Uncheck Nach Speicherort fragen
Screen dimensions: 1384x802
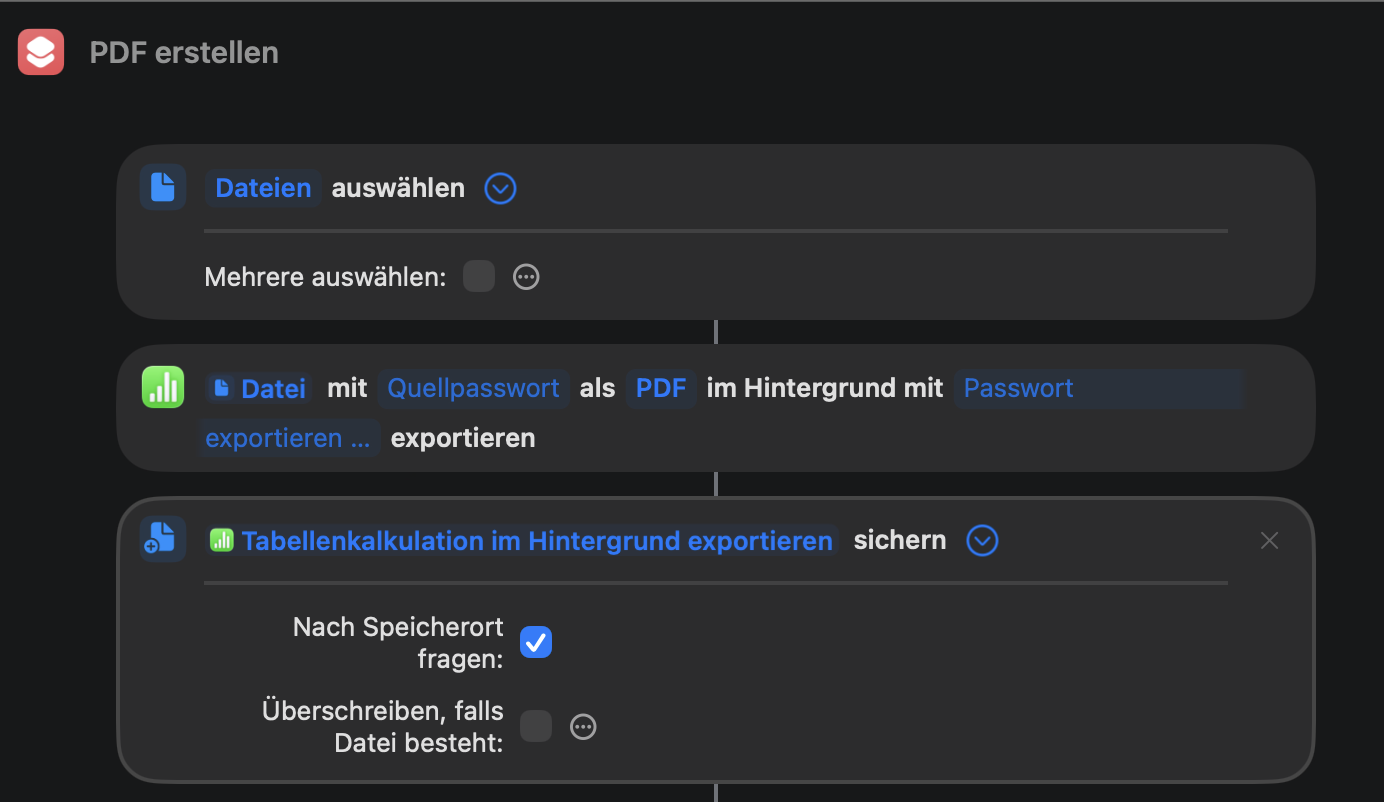pyautogui.click(x=536, y=642)
